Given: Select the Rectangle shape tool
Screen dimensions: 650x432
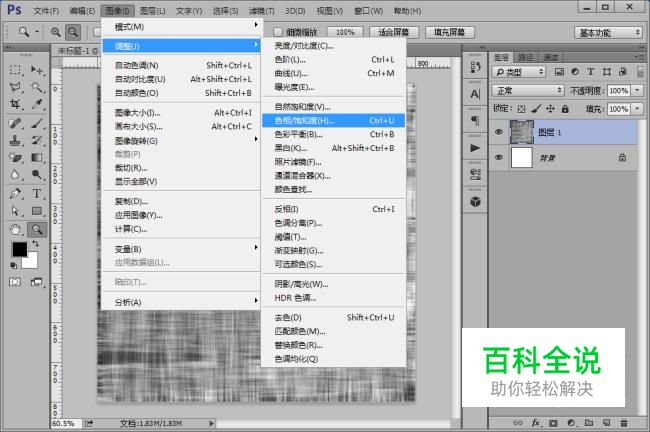Looking at the screenshot, I should coord(37,211).
